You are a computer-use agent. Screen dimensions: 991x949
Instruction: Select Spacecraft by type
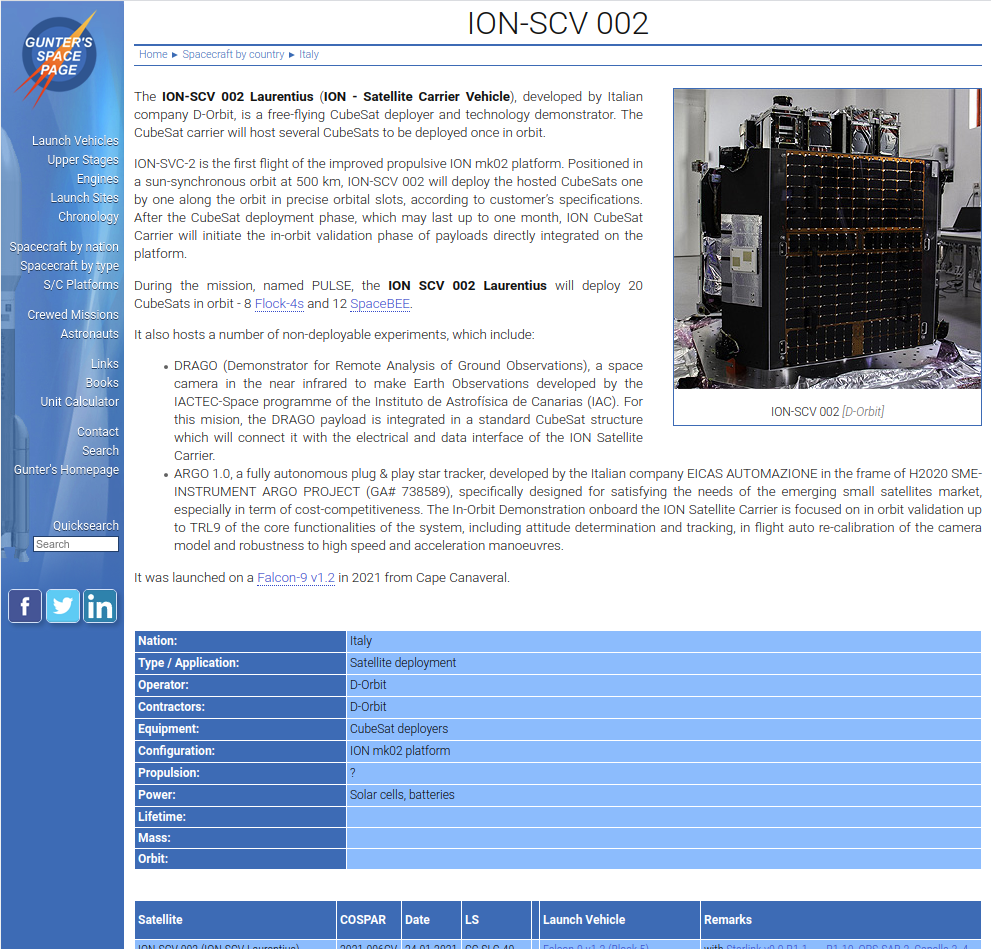(x=70, y=265)
